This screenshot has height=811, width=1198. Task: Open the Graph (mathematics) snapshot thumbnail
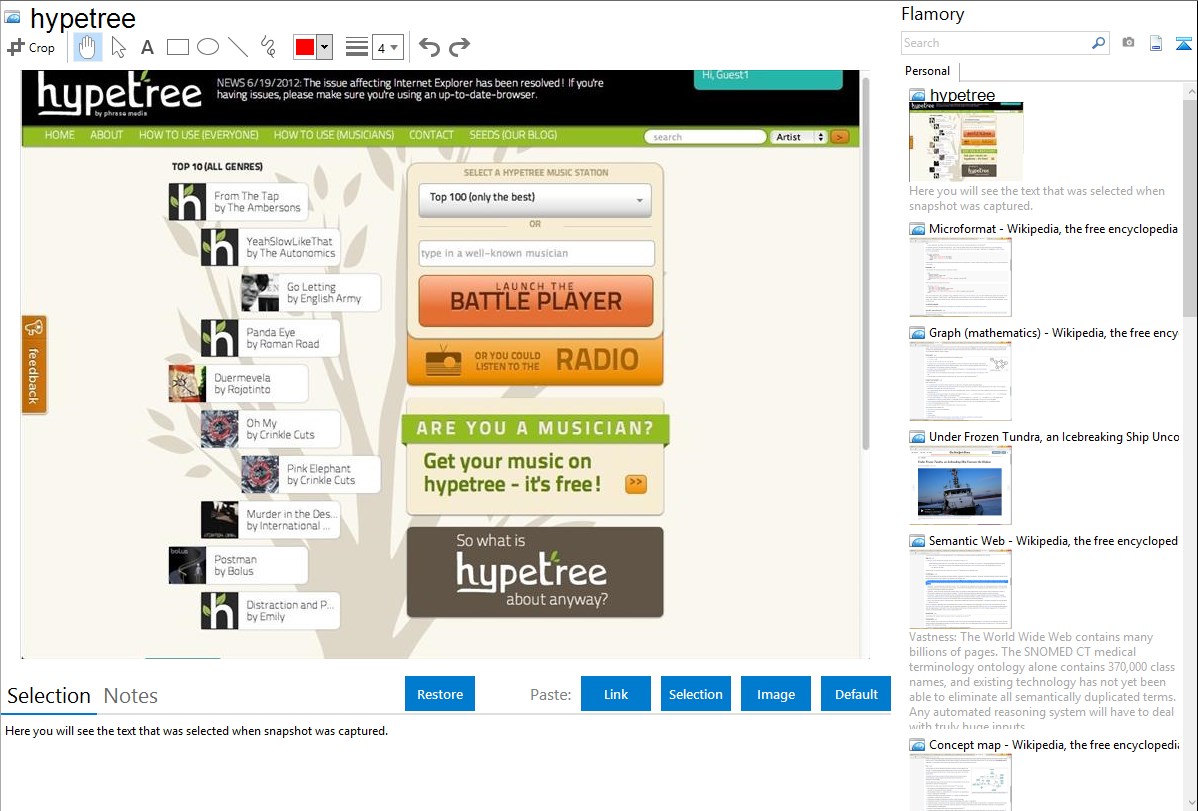point(960,381)
